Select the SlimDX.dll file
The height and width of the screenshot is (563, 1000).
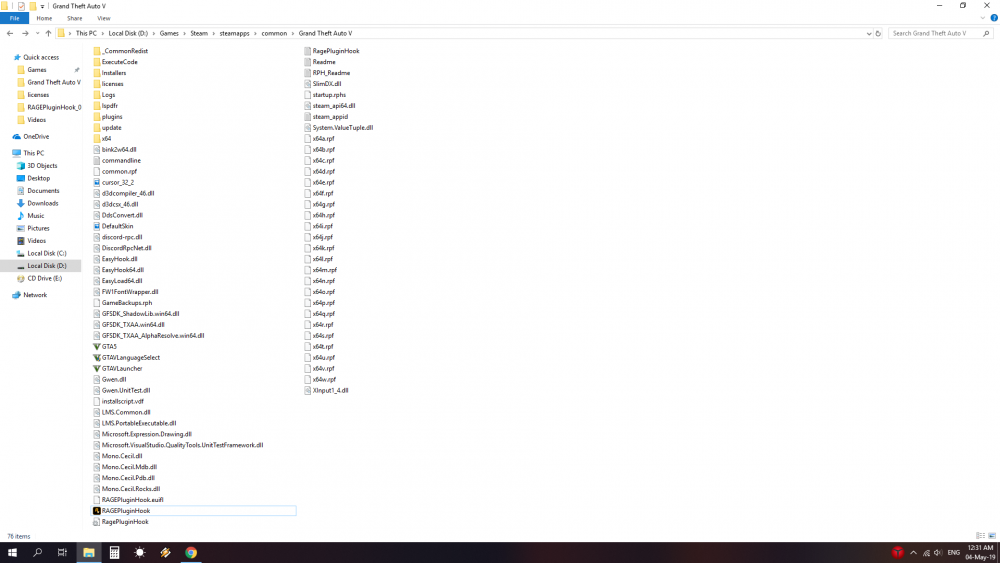point(326,84)
